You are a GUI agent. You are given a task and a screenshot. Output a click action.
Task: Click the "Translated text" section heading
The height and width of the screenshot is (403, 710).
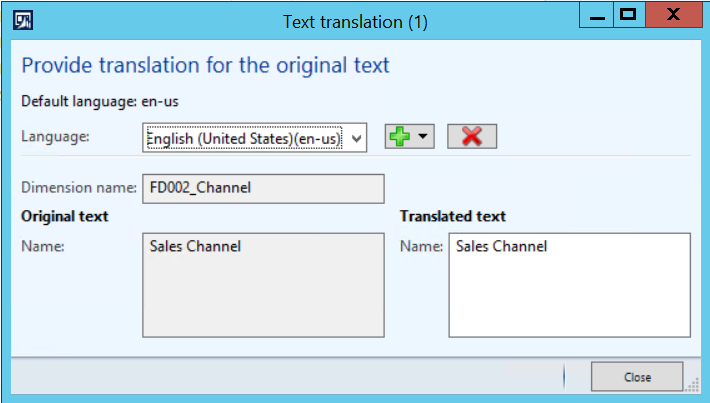[x=452, y=216]
